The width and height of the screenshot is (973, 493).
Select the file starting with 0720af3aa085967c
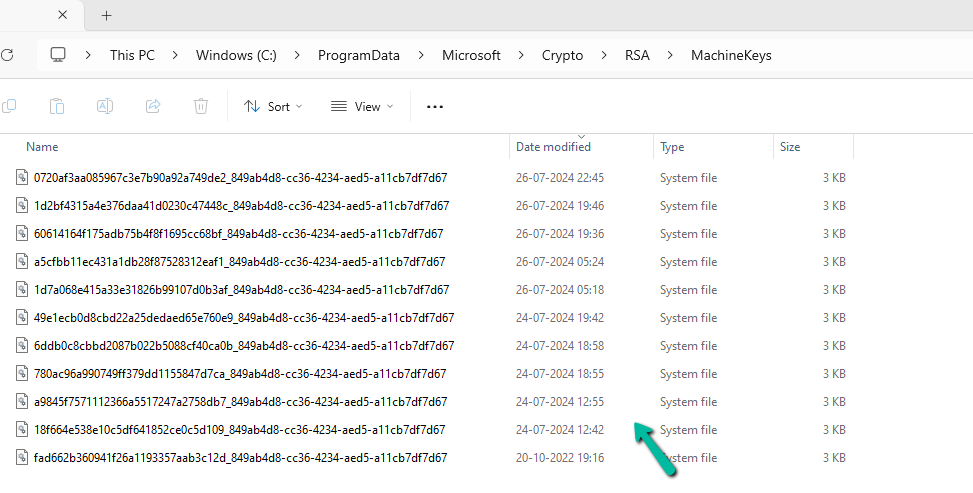tap(240, 178)
